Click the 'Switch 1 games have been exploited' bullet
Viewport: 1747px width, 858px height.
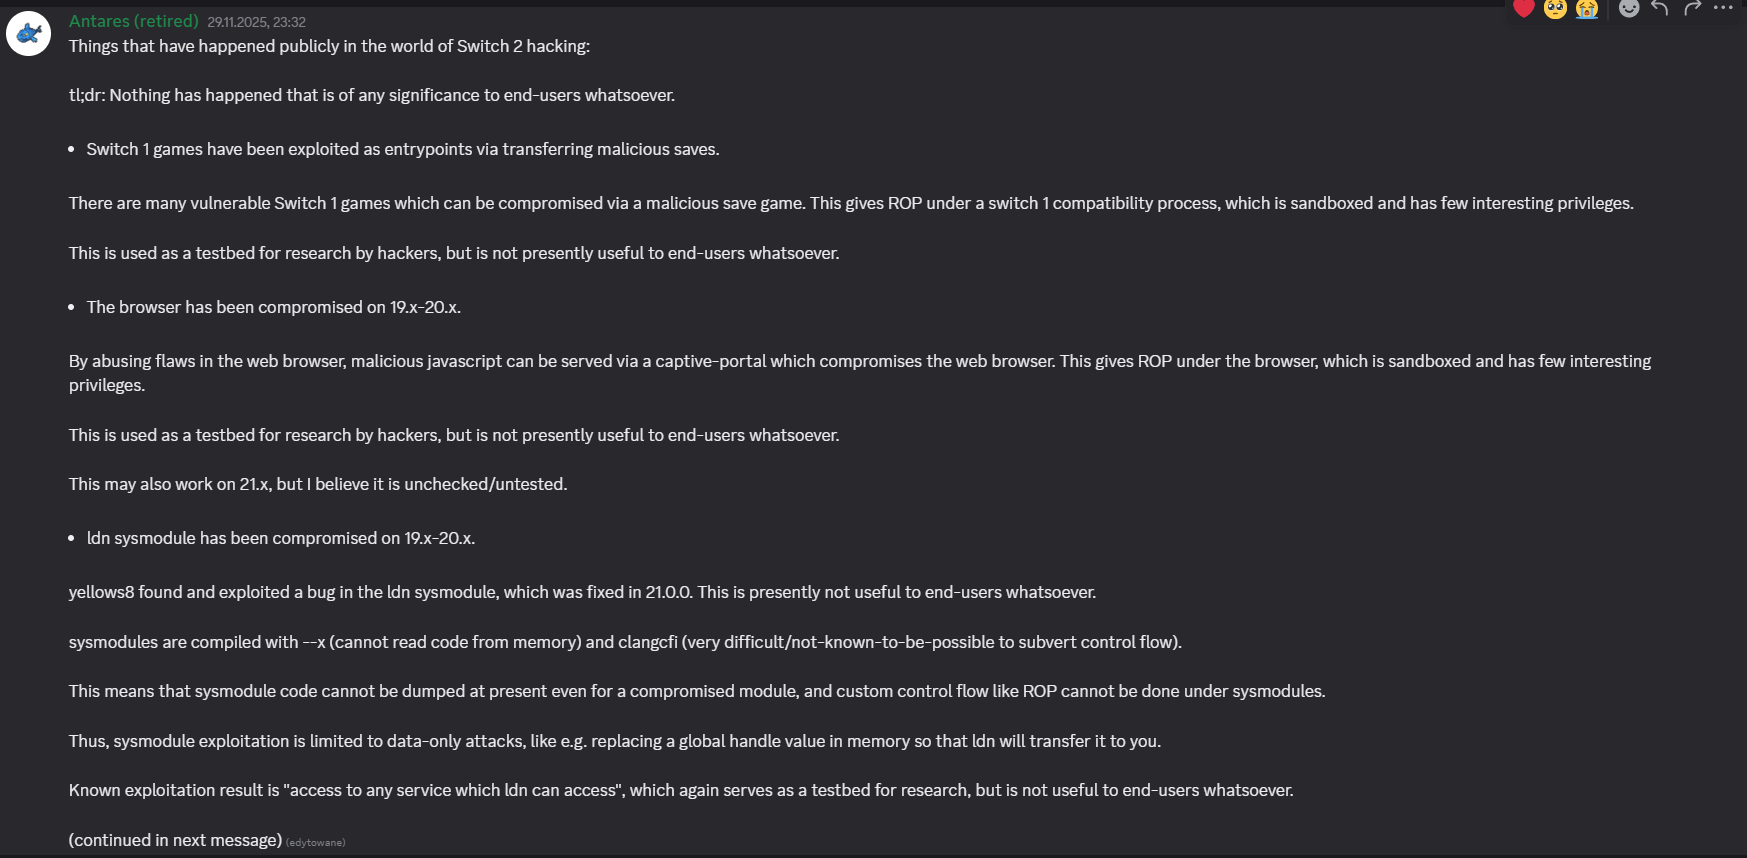403,149
